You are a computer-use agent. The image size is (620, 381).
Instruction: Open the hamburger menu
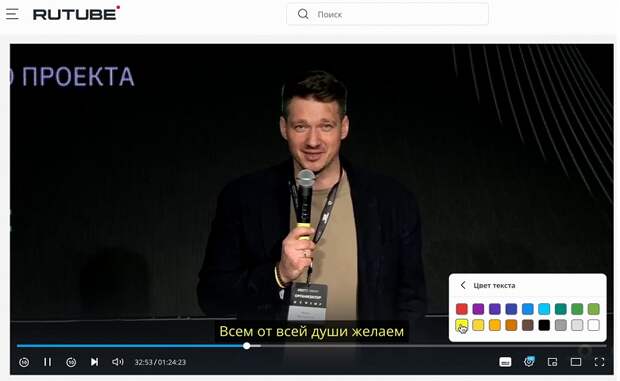tap(12, 14)
